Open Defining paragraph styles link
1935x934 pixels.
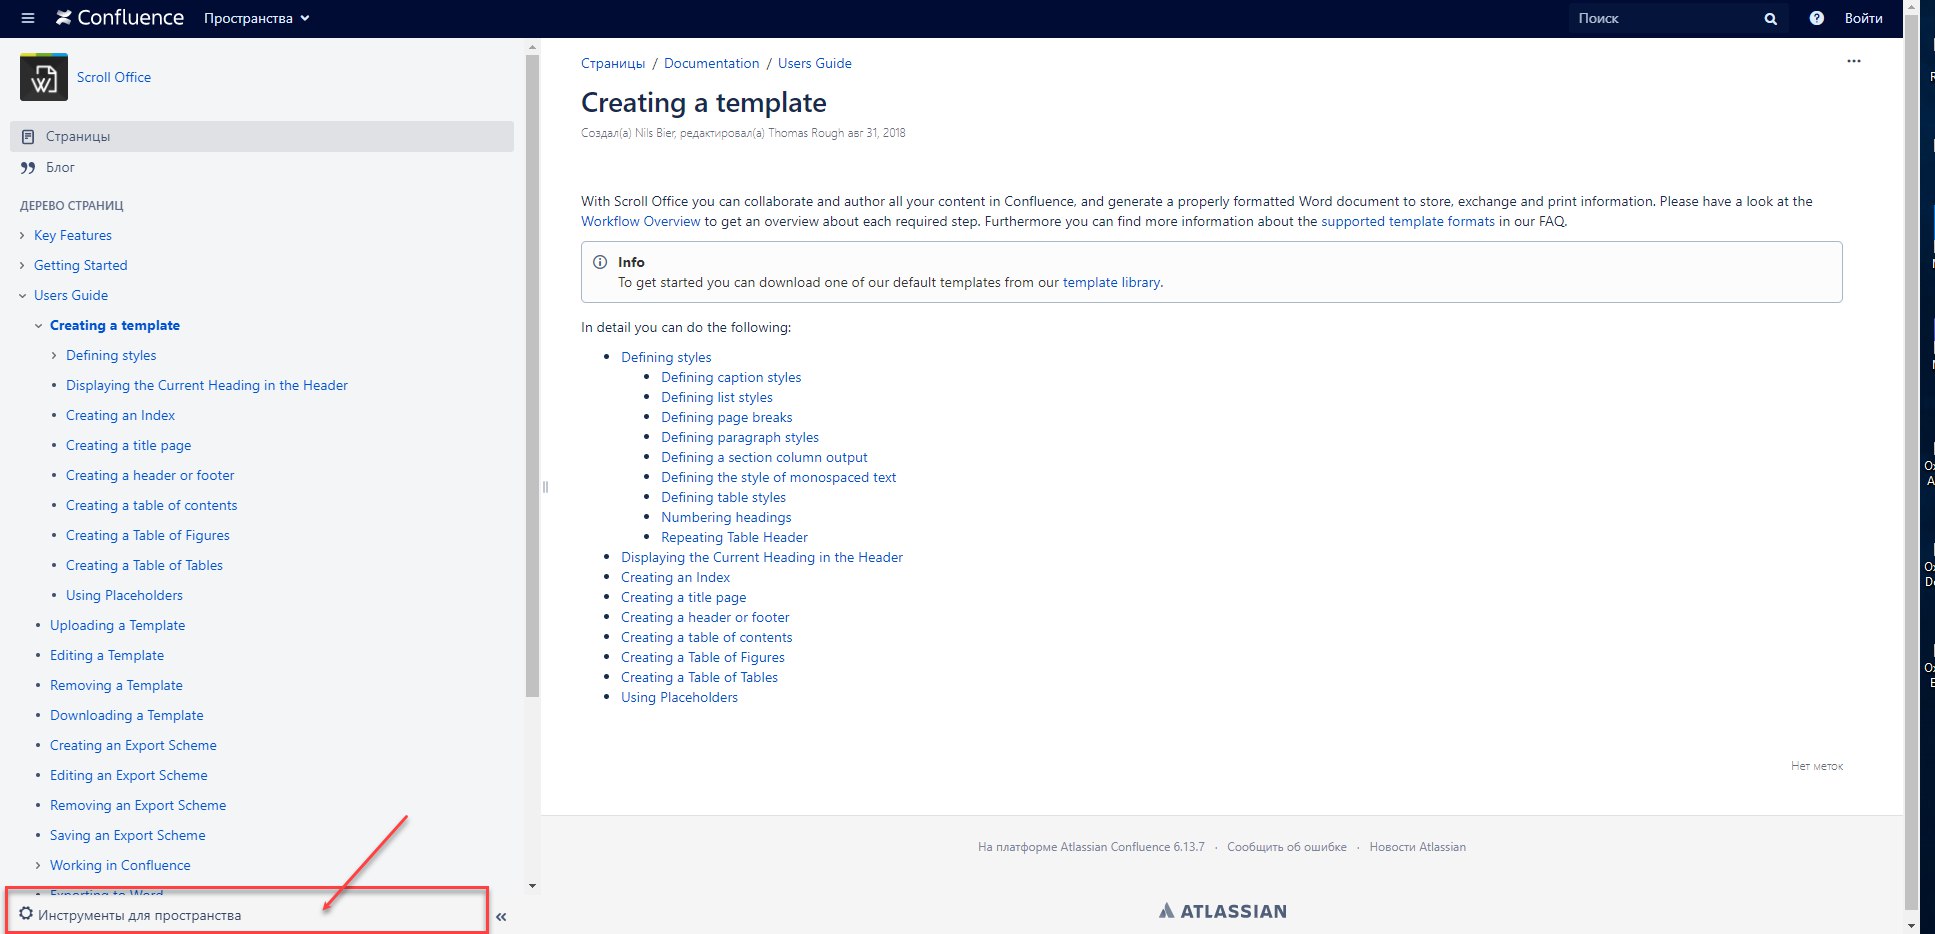[740, 437]
